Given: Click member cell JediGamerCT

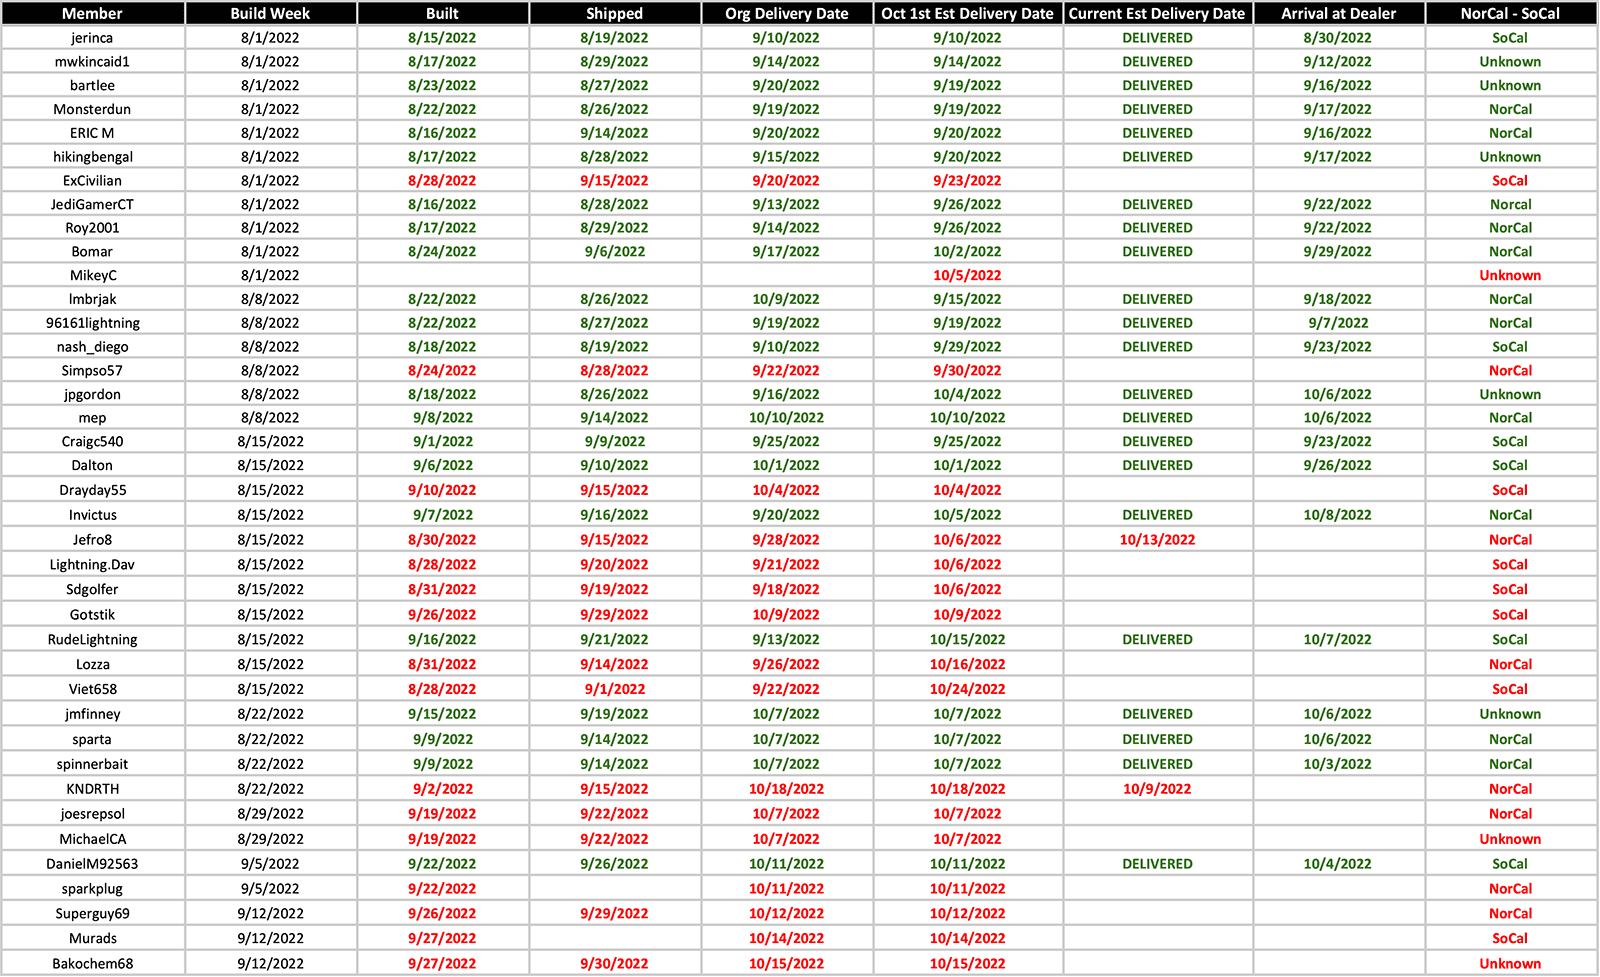Looking at the screenshot, I should 93,204.
